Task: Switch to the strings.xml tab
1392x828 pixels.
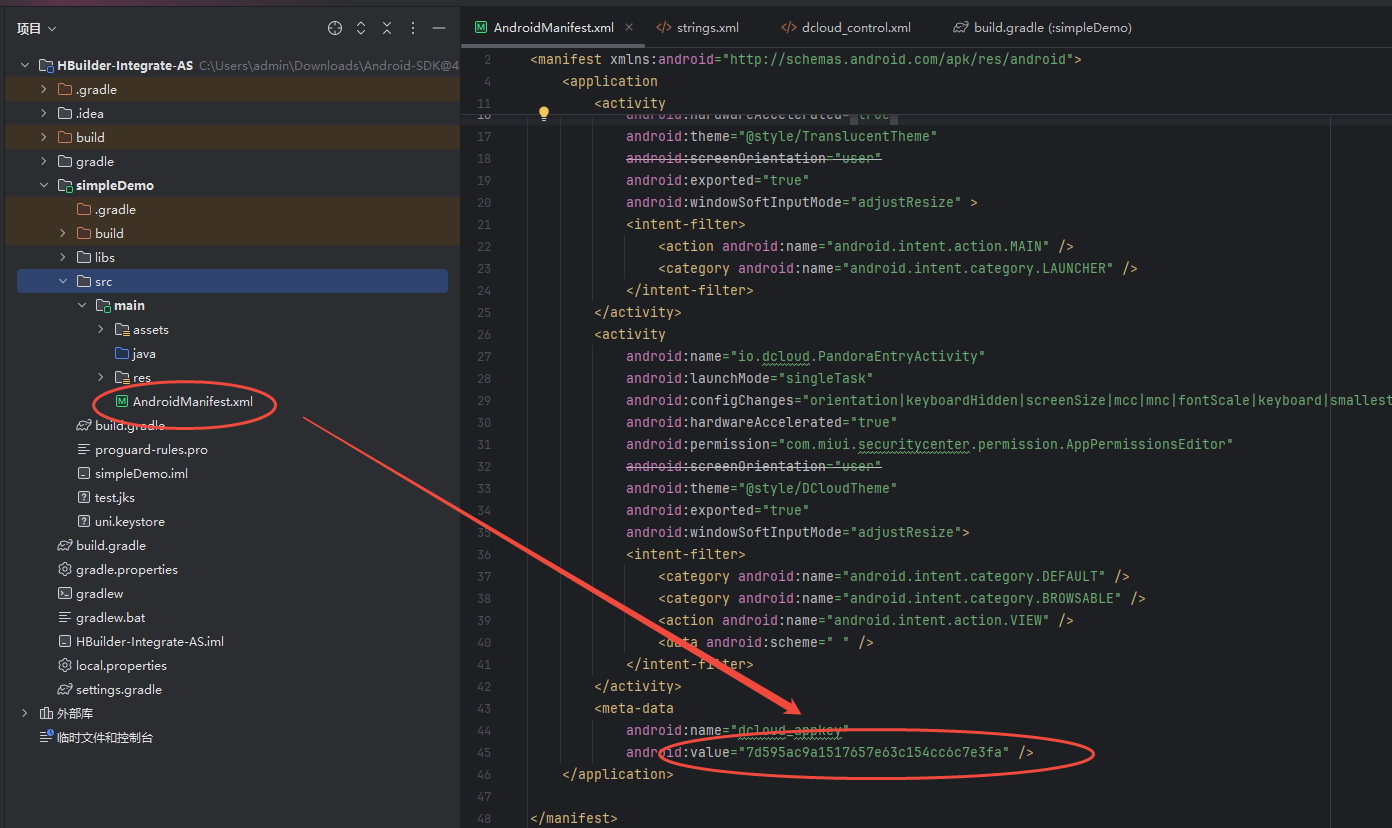Action: 697,28
